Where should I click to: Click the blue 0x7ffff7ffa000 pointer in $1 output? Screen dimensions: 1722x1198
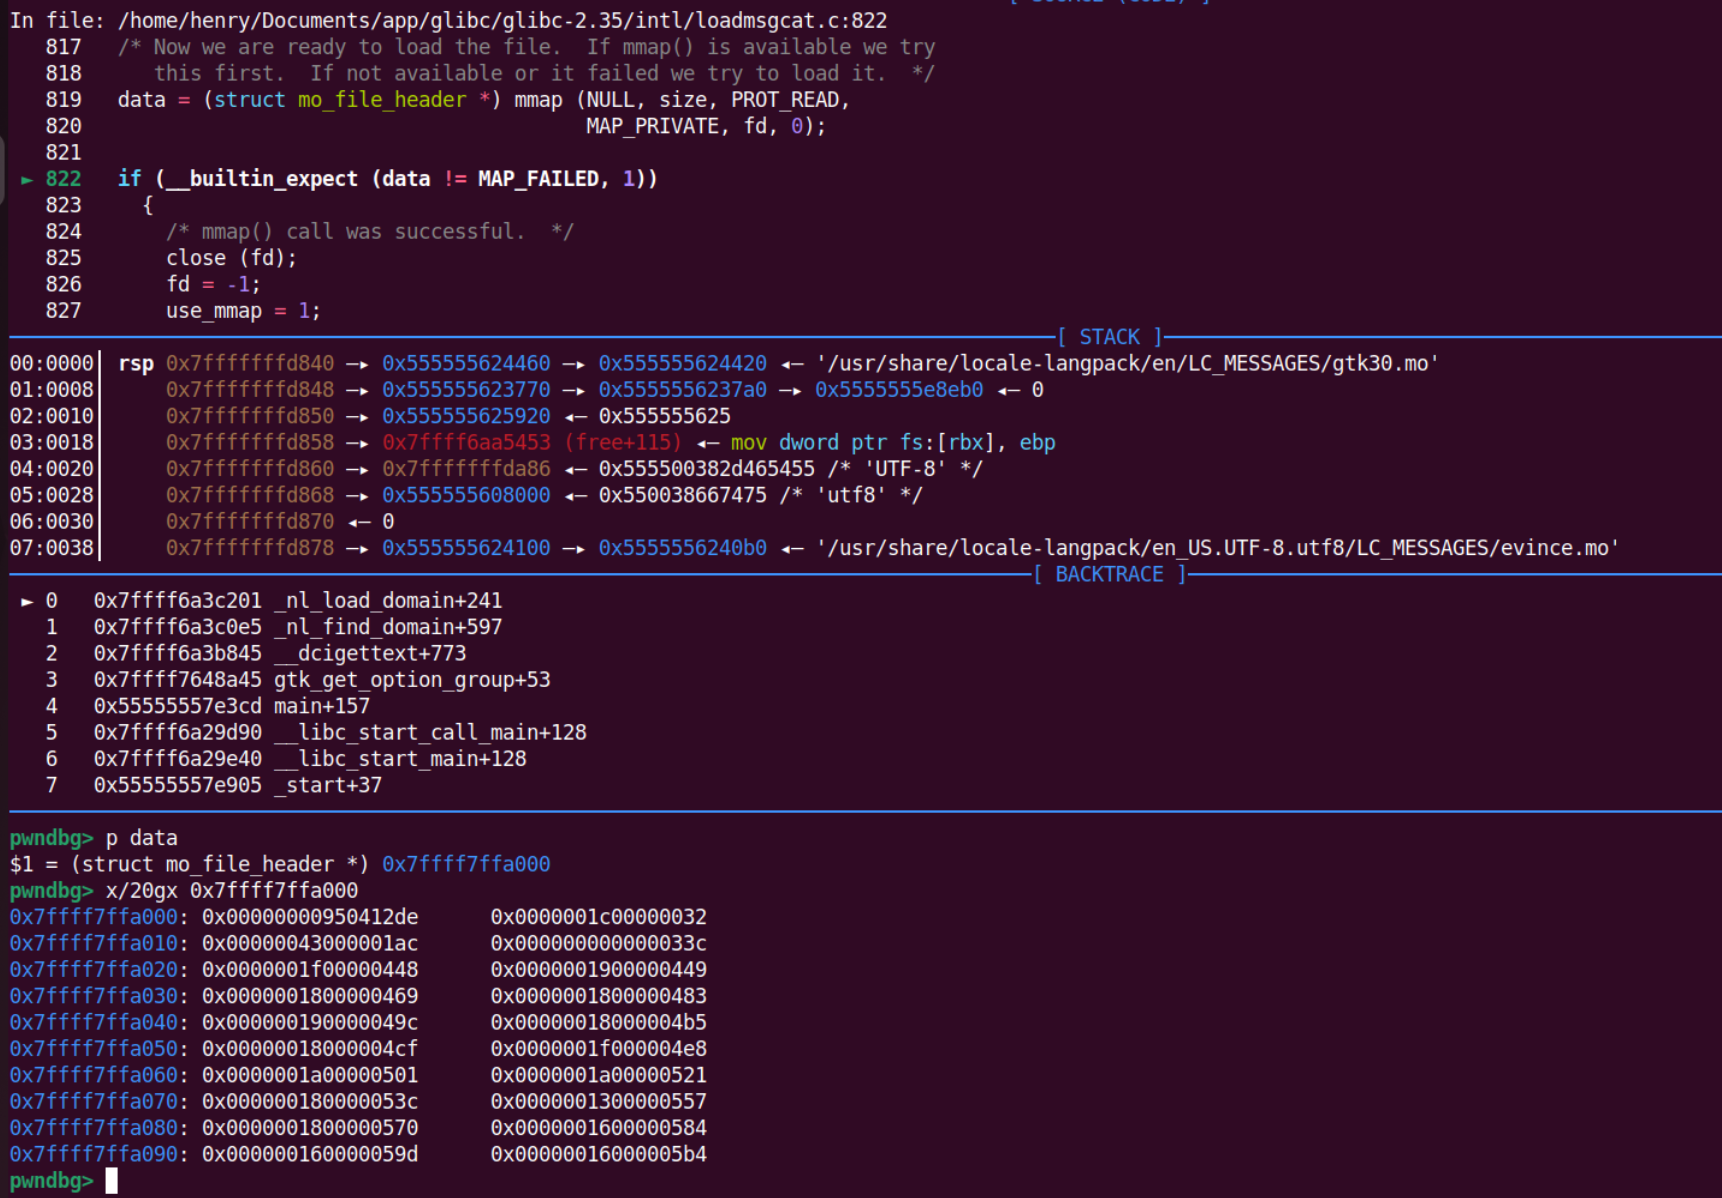(465, 864)
